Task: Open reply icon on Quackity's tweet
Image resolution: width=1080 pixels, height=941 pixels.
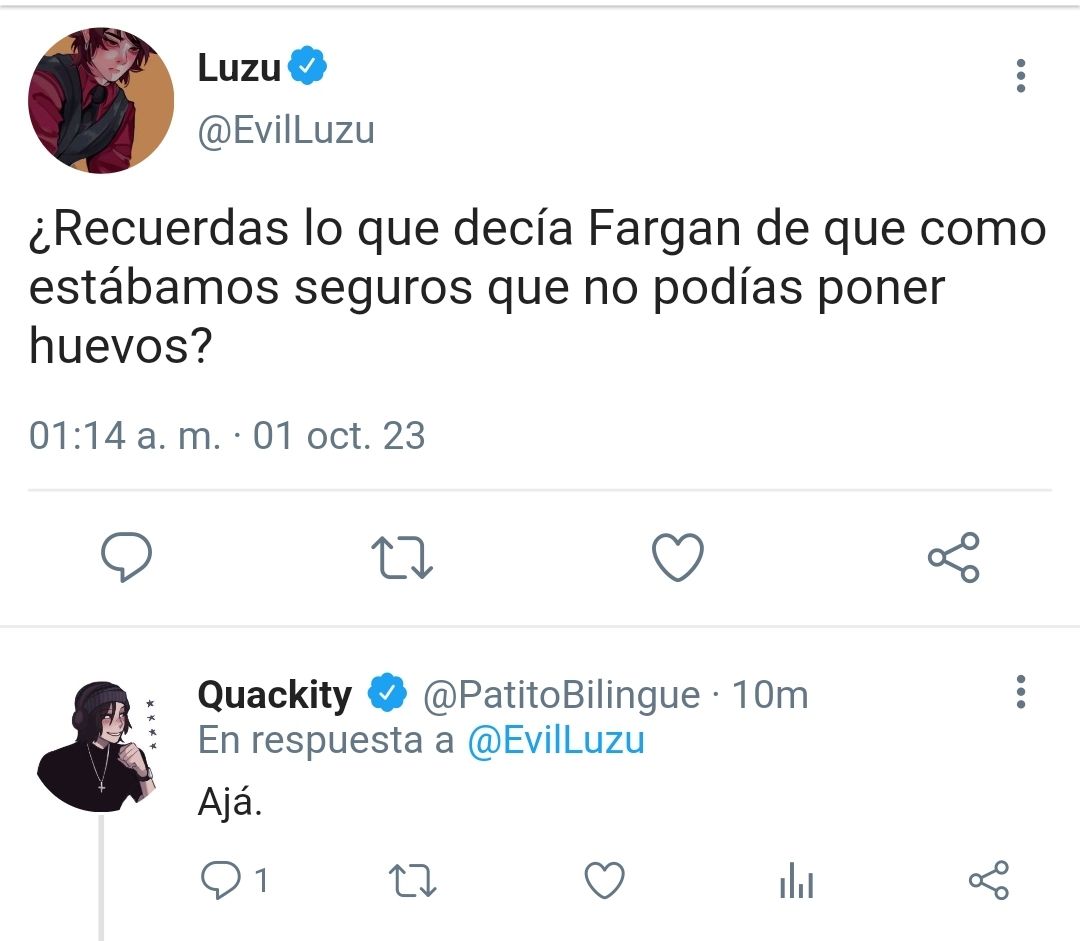Action: (x=220, y=880)
